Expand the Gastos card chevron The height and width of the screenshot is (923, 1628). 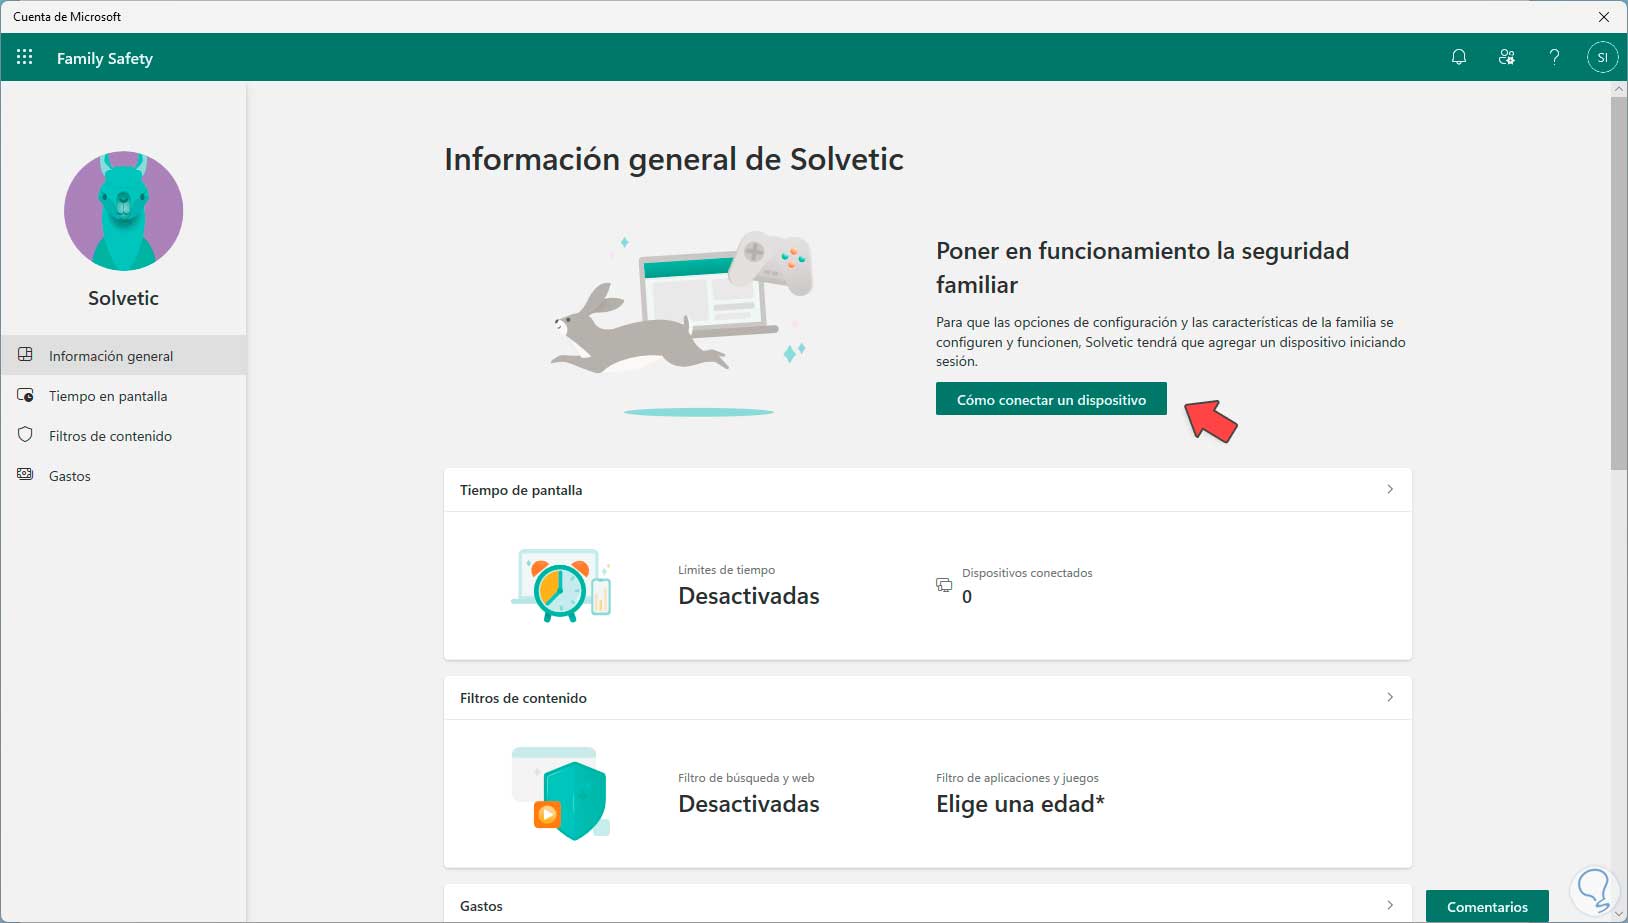pos(1390,905)
